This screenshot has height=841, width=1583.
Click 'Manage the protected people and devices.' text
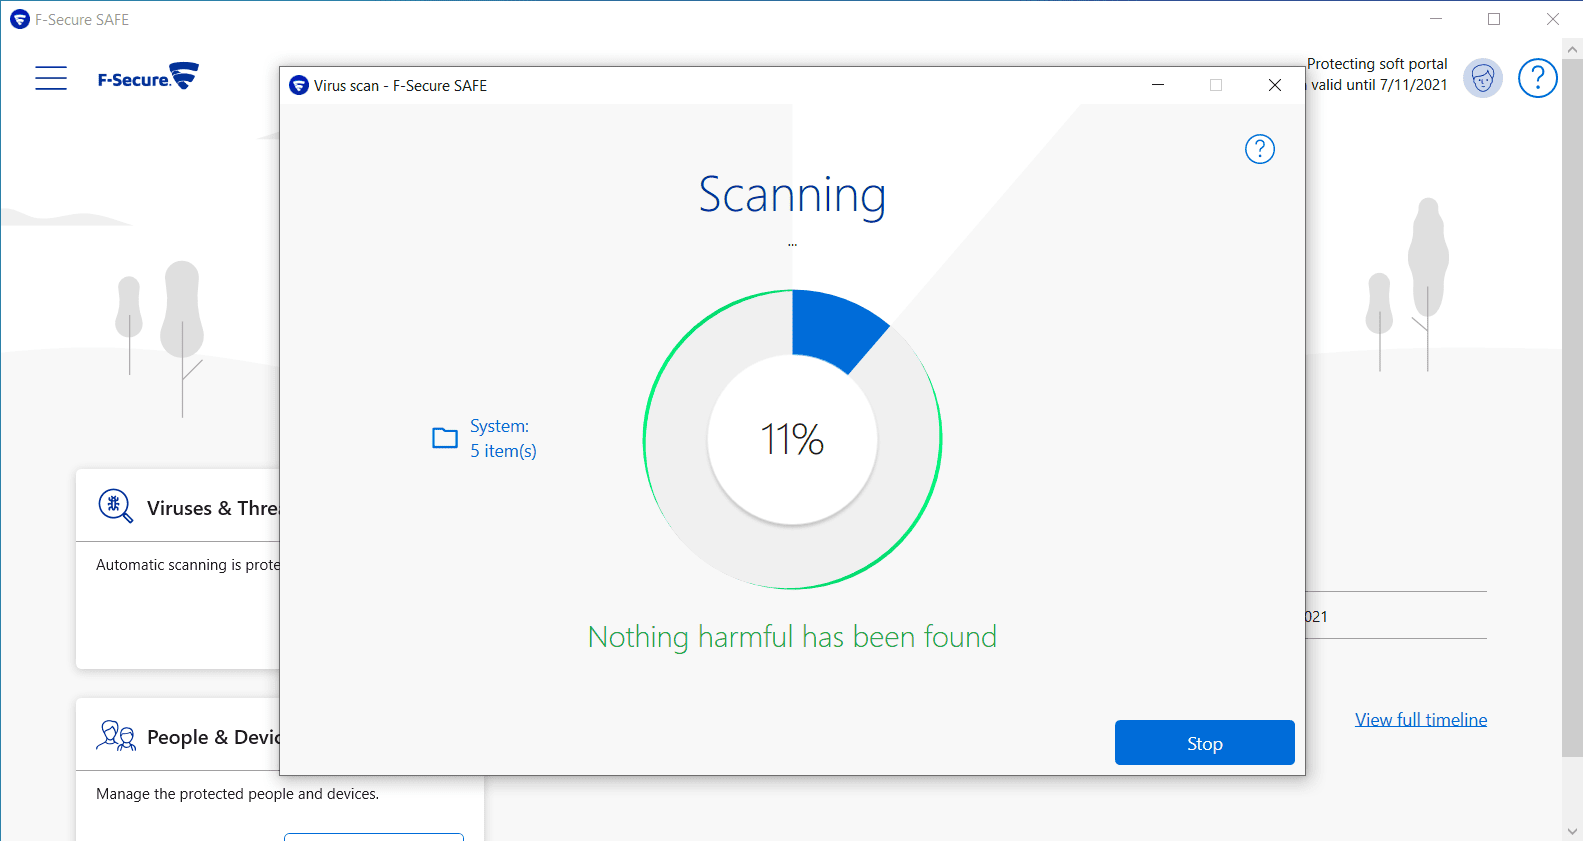238,794
